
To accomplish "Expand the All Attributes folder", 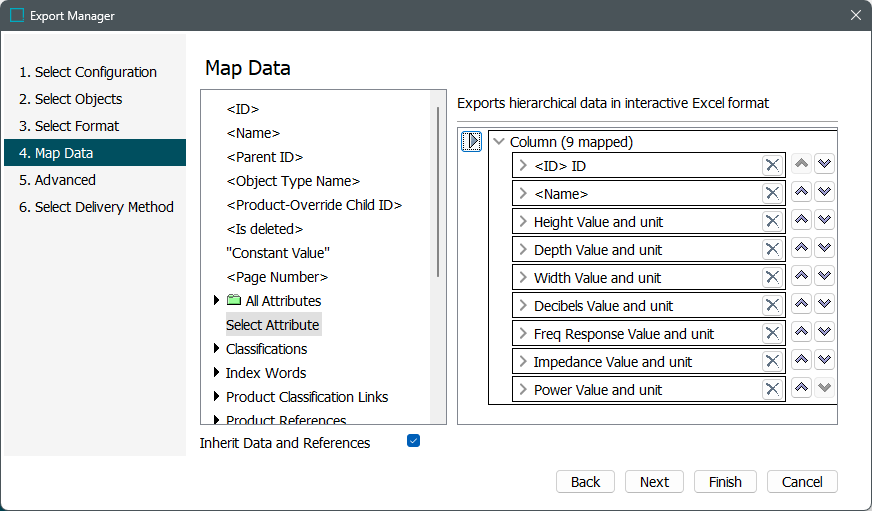I will tap(216, 301).
